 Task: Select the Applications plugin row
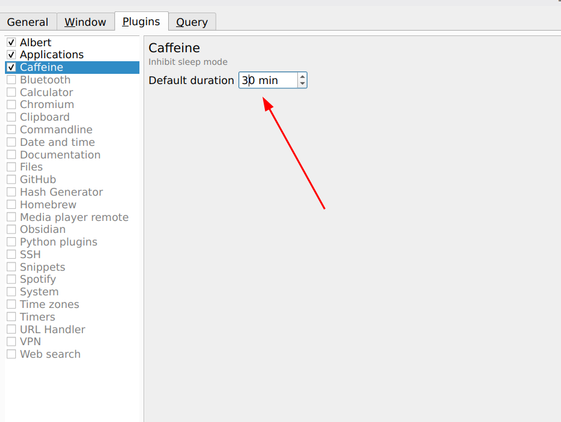point(72,55)
